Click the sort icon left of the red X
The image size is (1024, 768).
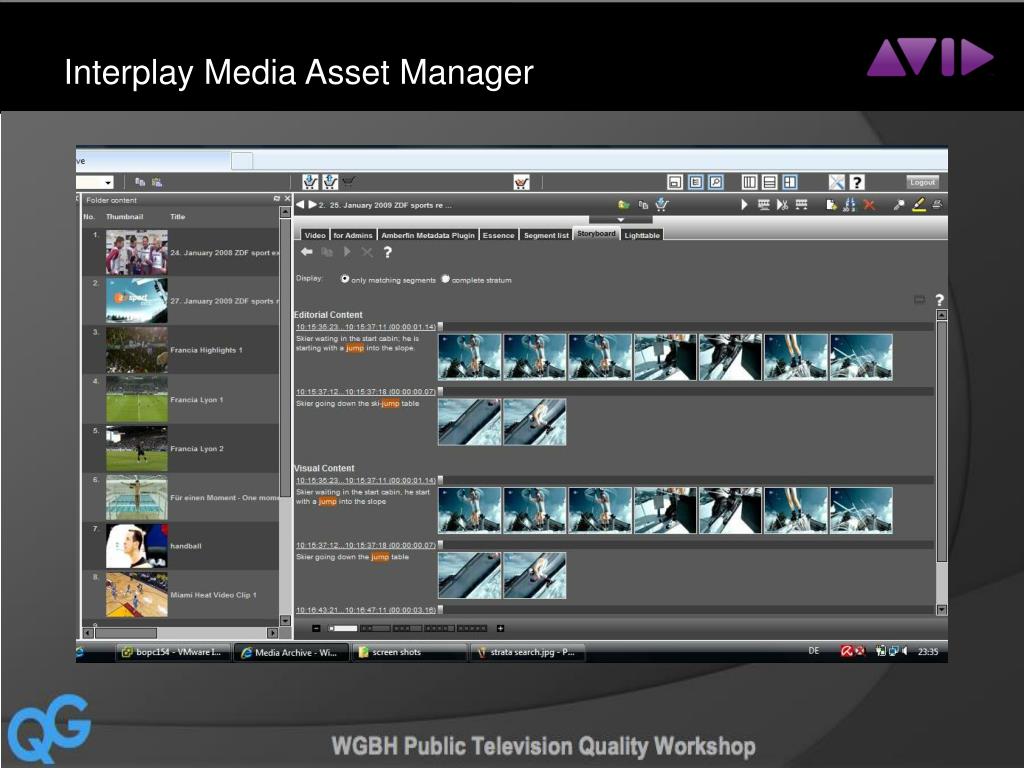click(850, 204)
